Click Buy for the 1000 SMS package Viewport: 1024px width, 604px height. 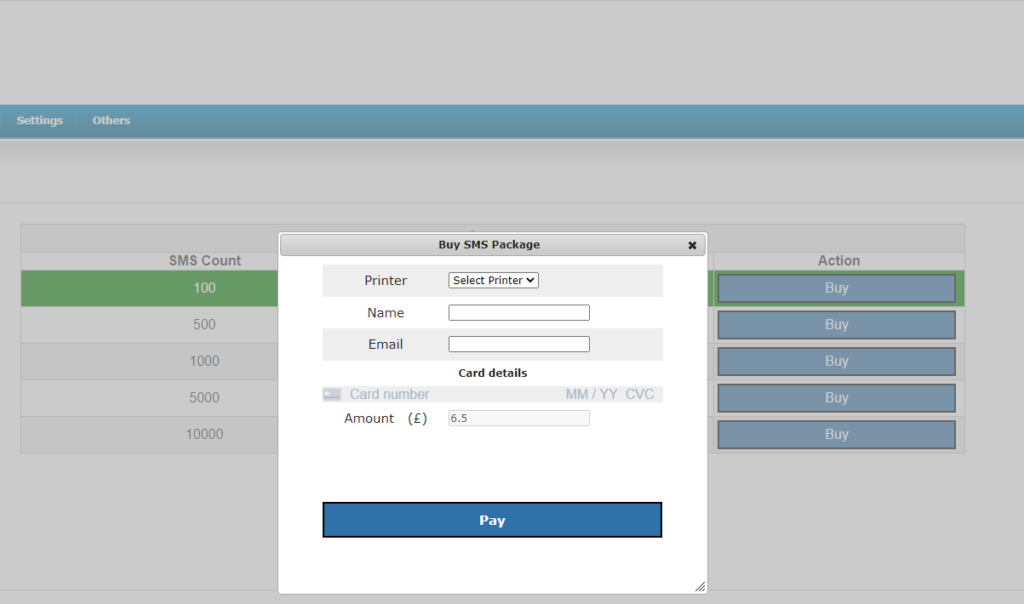coord(836,361)
